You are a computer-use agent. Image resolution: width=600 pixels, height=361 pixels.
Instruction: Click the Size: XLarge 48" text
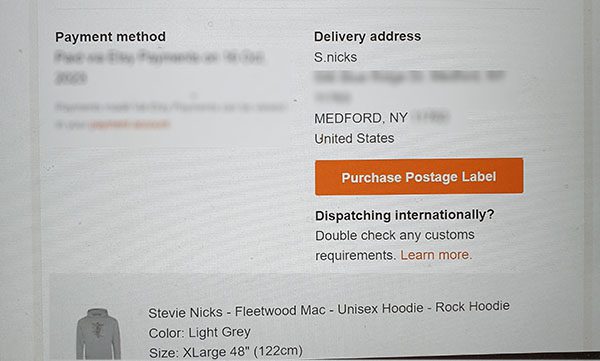pyautogui.click(x=225, y=351)
